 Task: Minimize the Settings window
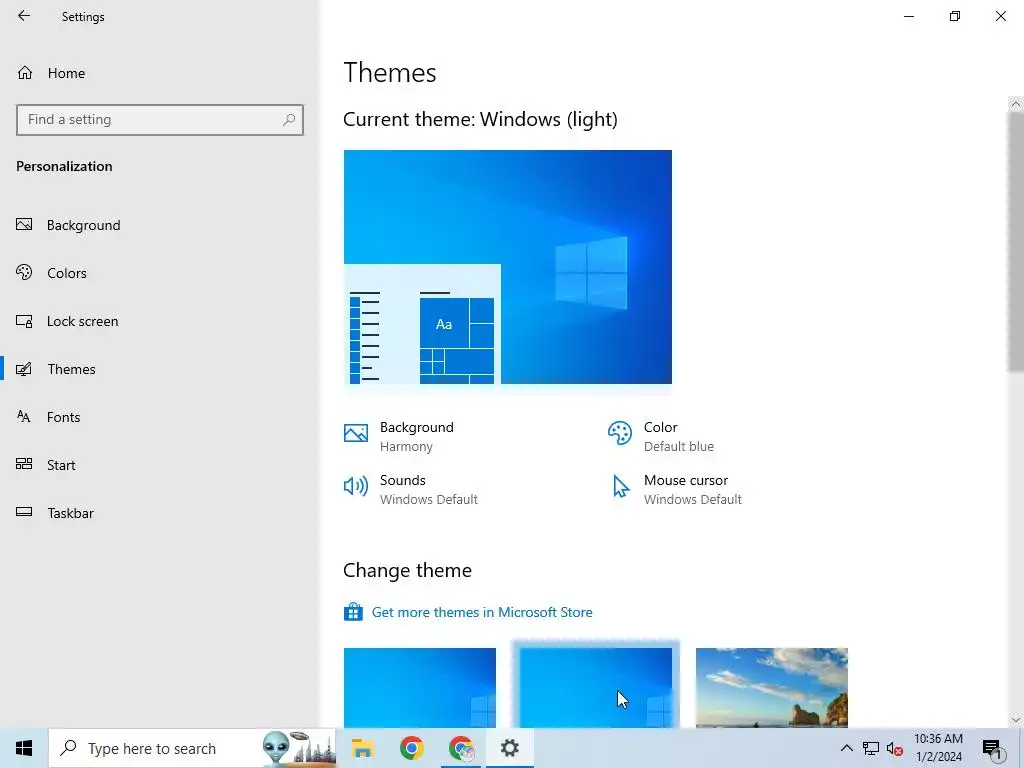[x=909, y=16]
